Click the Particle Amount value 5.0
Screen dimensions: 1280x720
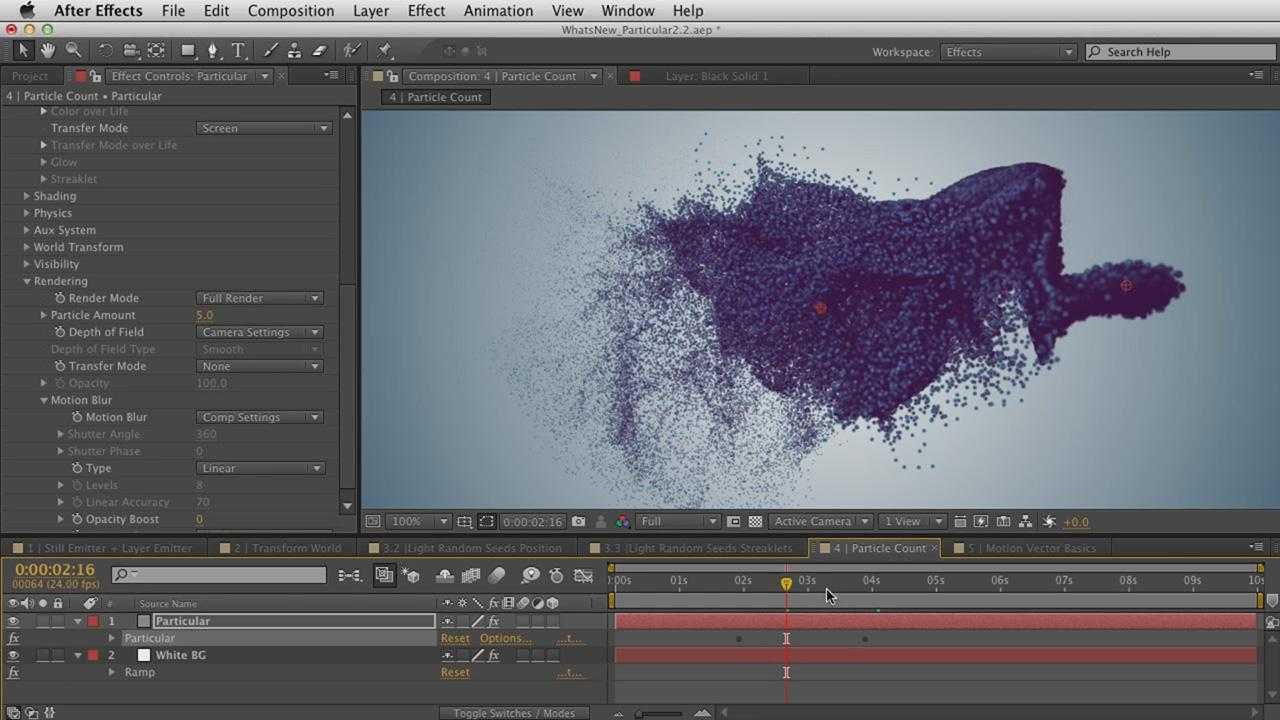coord(204,315)
